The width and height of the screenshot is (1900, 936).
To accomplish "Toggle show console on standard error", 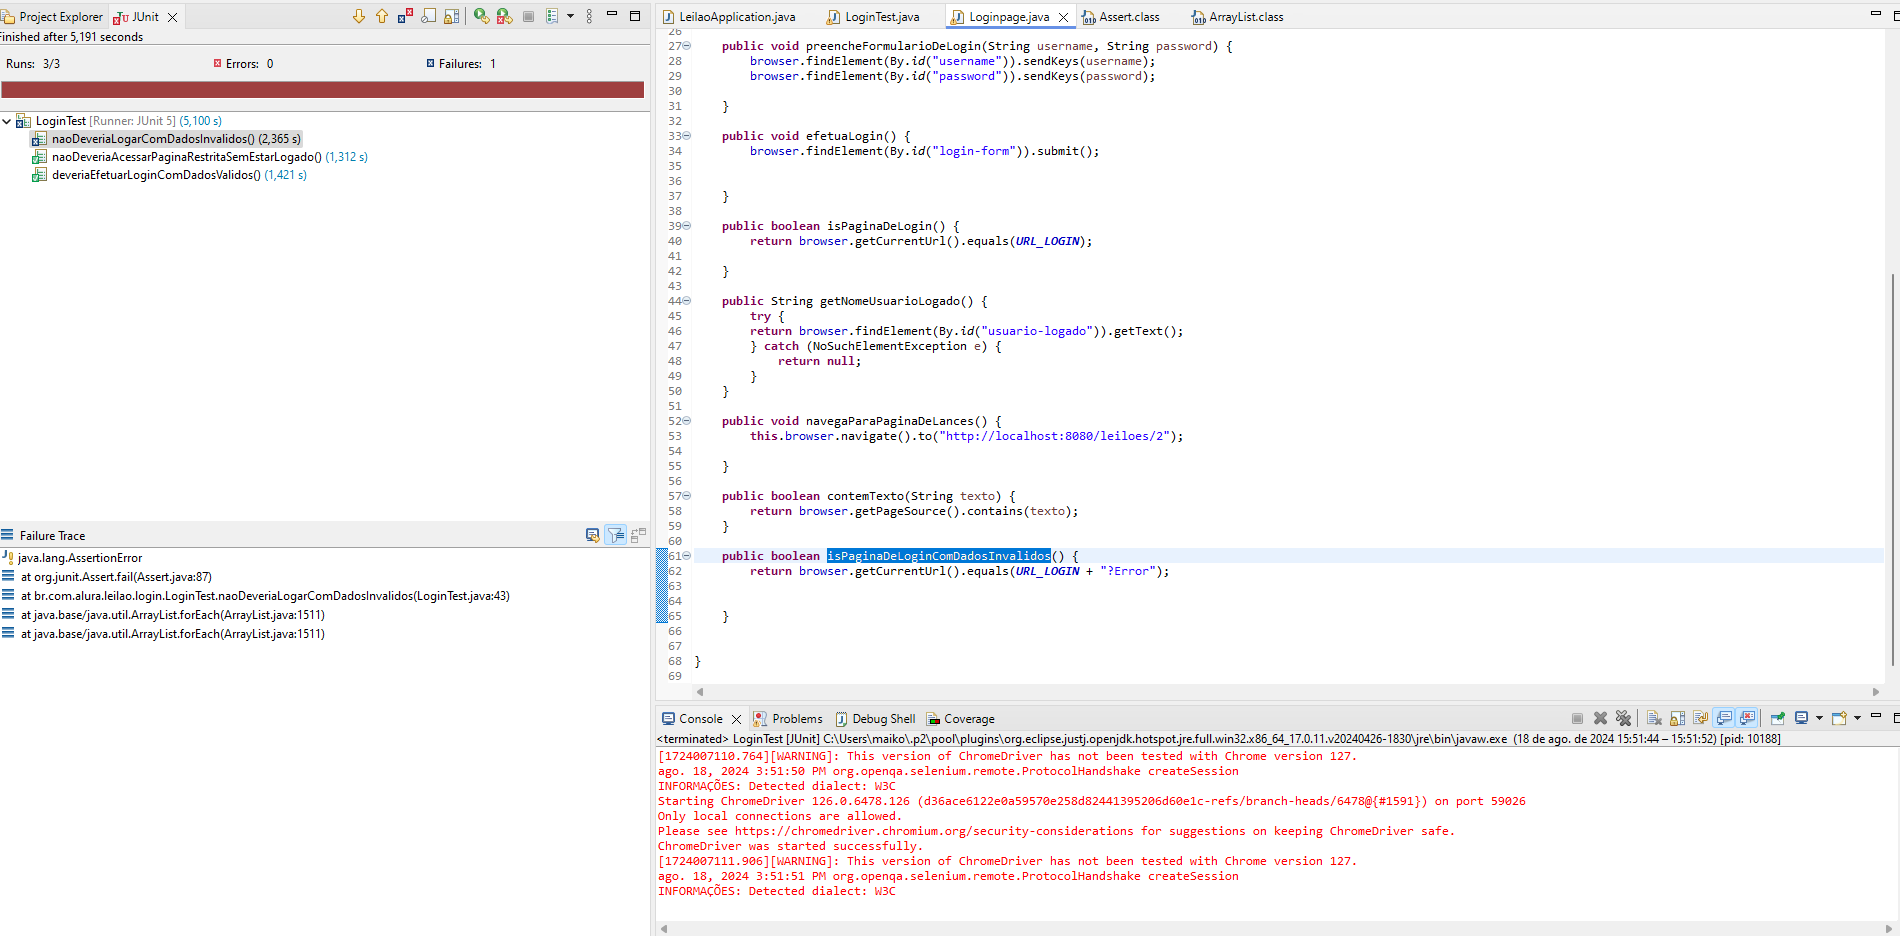I will (1747, 718).
